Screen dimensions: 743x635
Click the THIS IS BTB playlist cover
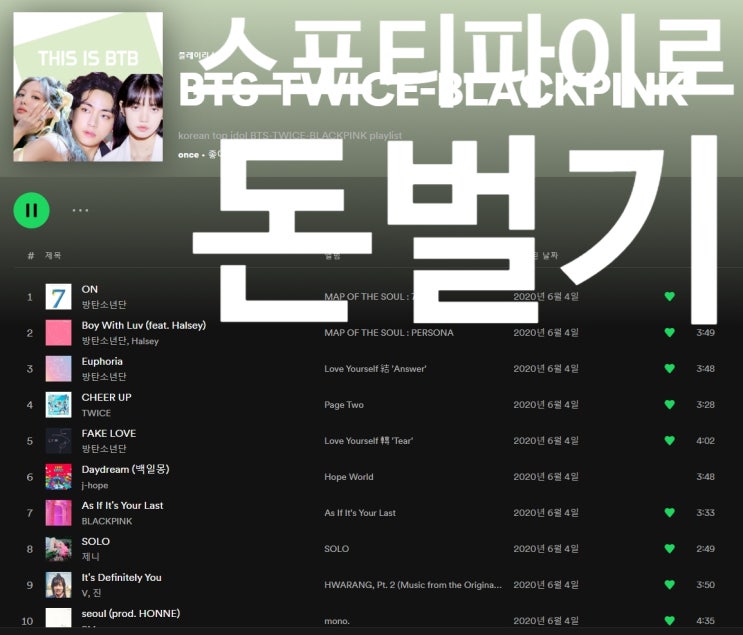point(88,87)
